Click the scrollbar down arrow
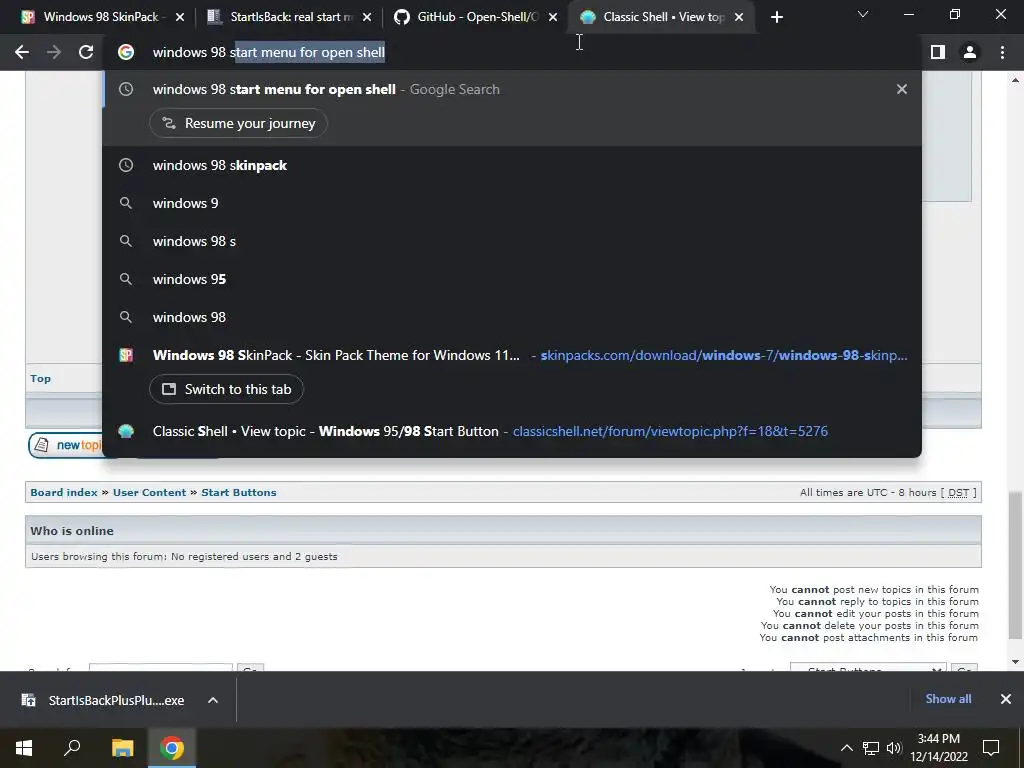The image size is (1024, 768). tap(1015, 662)
